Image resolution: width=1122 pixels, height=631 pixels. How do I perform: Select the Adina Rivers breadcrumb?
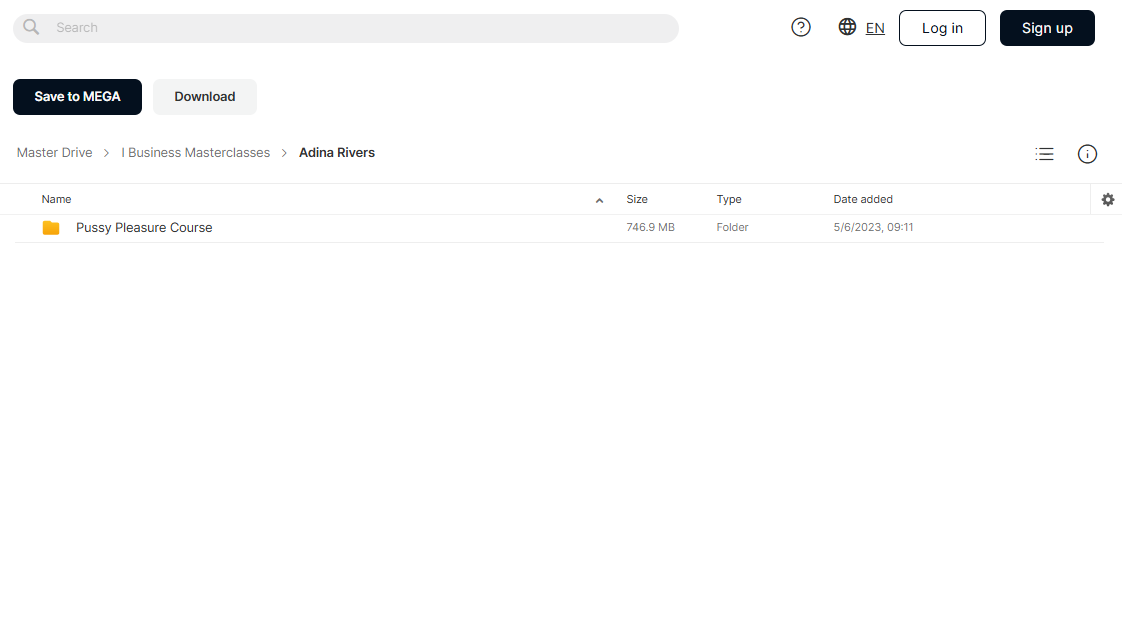click(x=337, y=152)
